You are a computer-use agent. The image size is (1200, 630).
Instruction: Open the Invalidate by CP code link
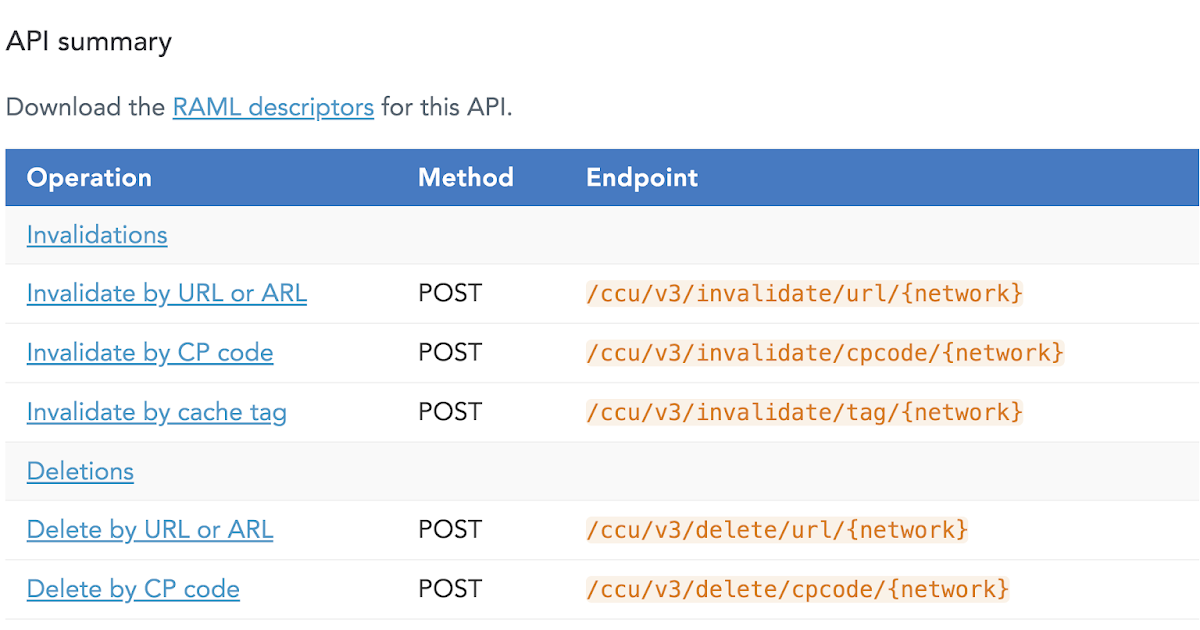(x=149, y=352)
